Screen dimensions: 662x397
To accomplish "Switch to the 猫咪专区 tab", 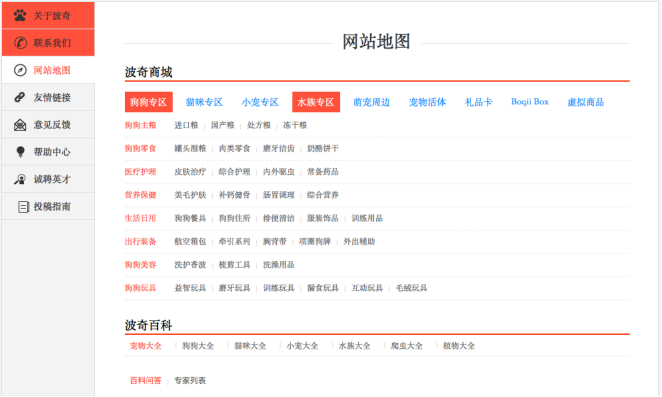I will coord(204,102).
